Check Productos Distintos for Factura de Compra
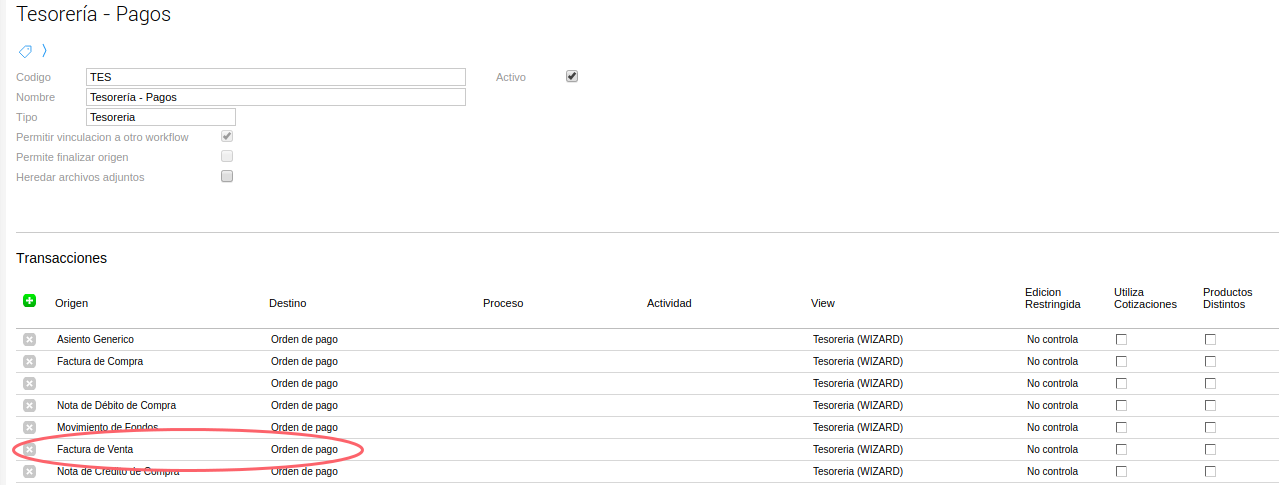Screen dimensions: 1279x485 tap(1210, 362)
